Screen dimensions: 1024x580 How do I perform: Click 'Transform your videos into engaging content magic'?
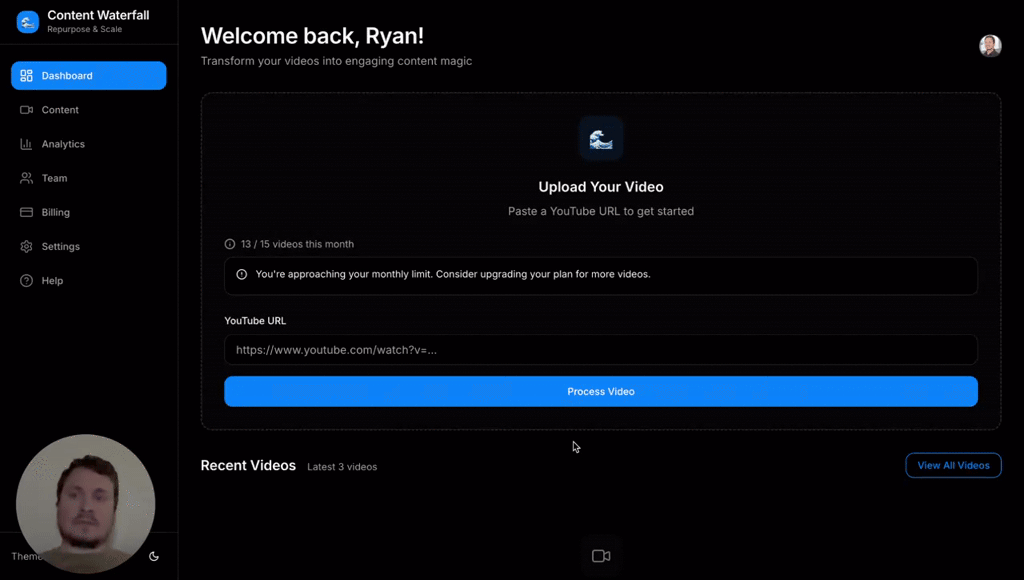pyautogui.click(x=336, y=61)
